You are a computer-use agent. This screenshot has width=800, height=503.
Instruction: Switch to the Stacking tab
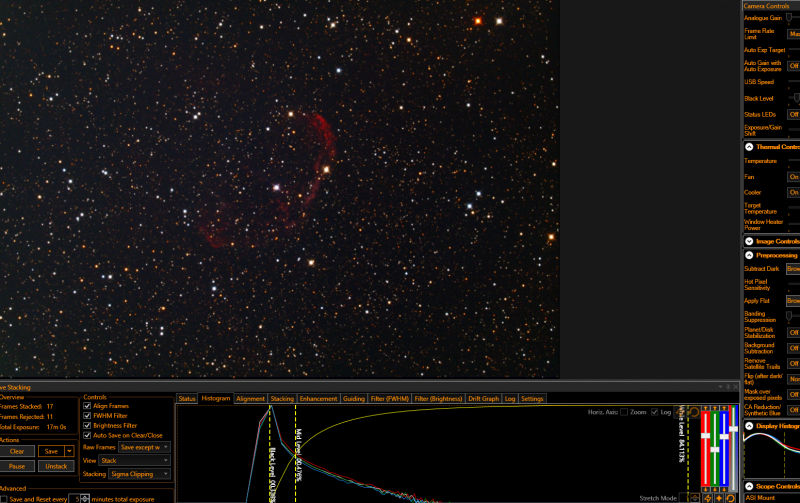[282, 398]
